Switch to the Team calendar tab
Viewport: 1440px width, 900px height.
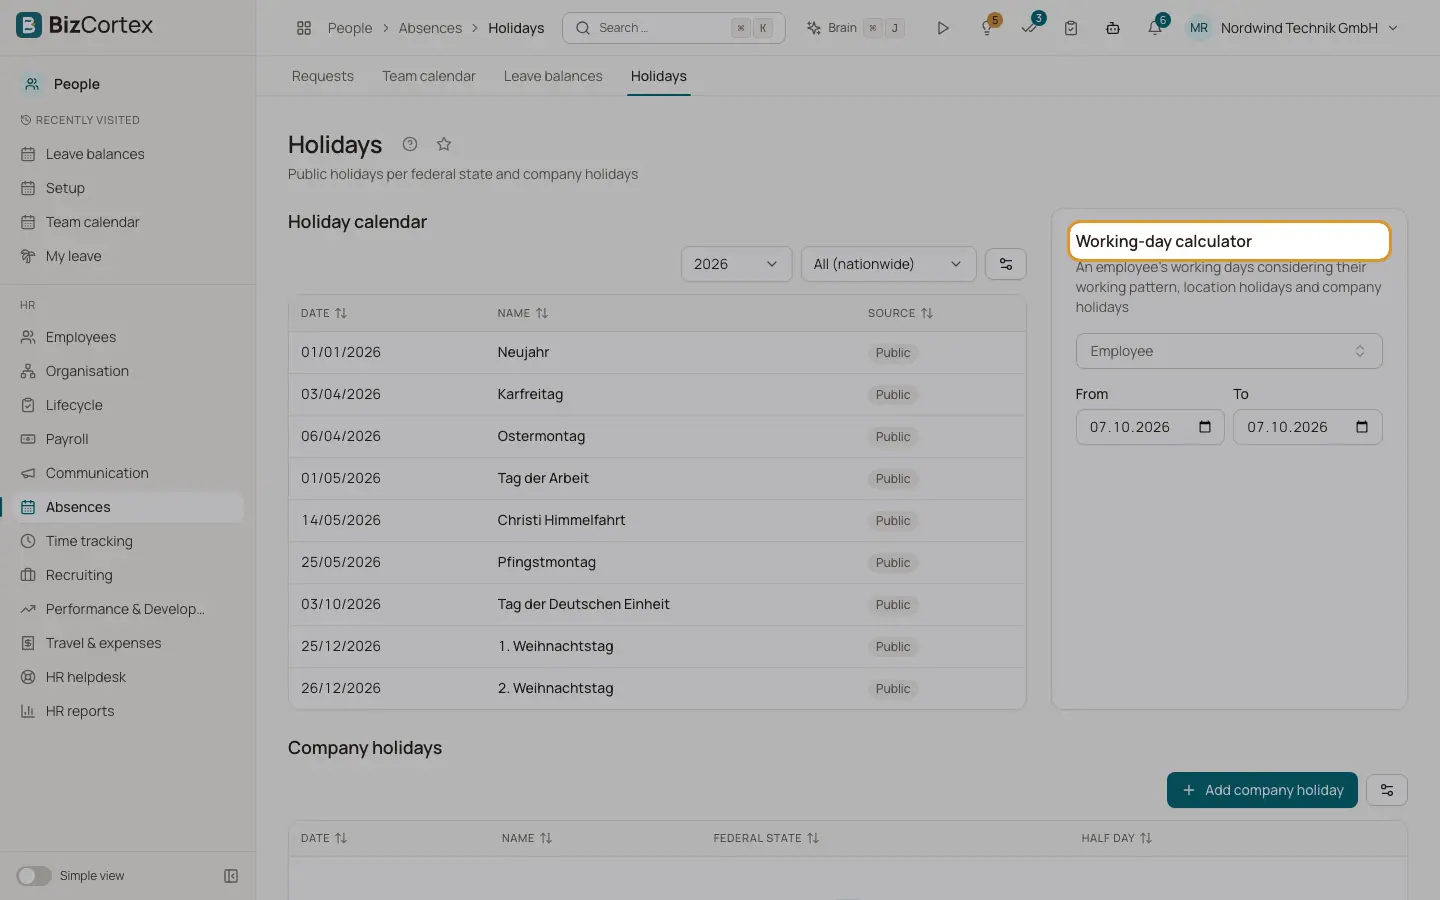click(429, 76)
